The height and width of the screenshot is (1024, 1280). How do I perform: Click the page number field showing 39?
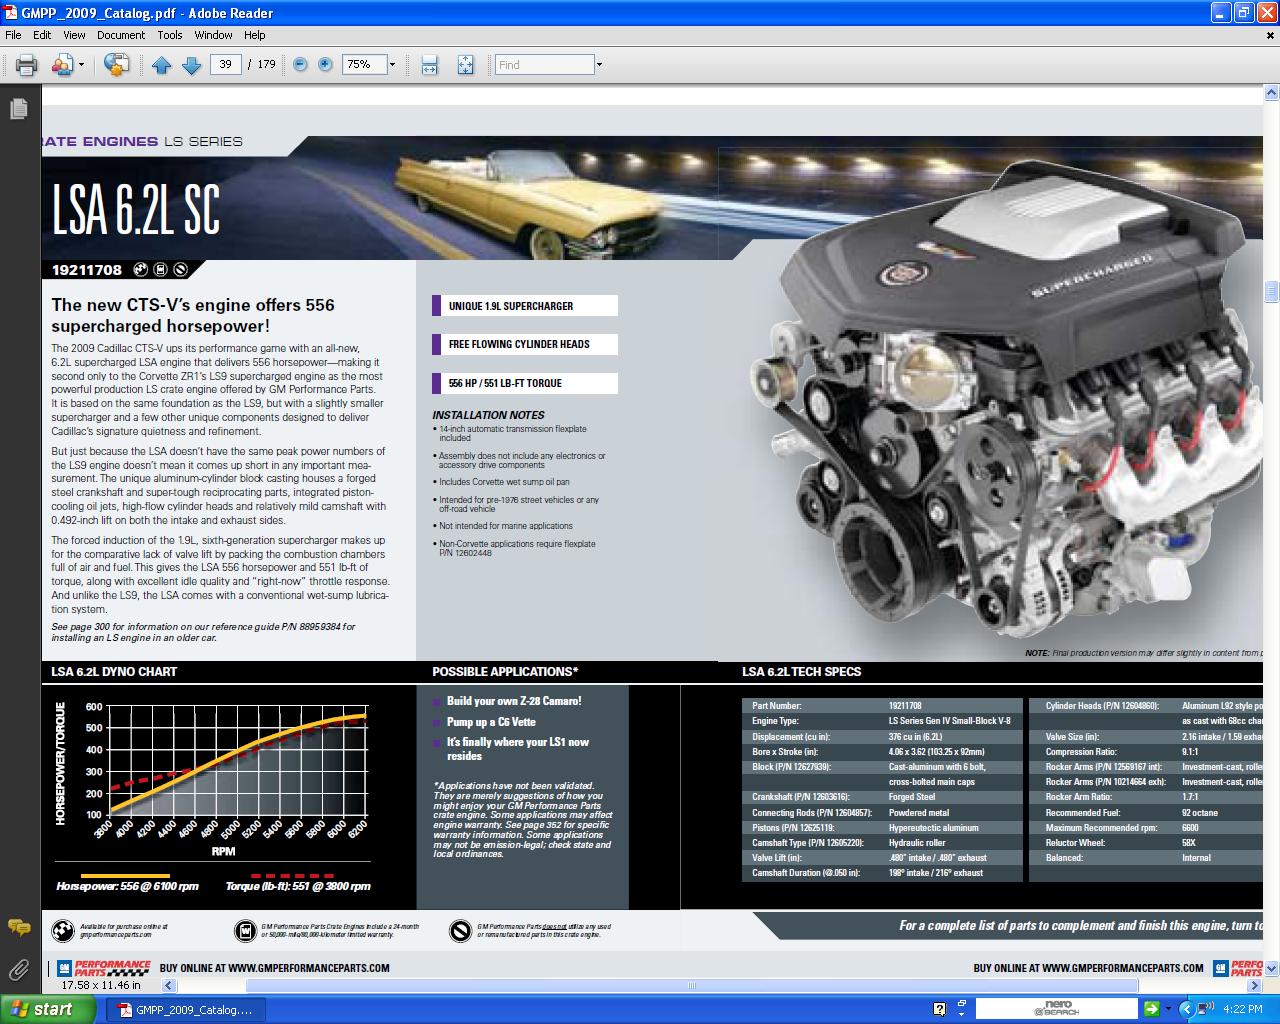[x=225, y=64]
